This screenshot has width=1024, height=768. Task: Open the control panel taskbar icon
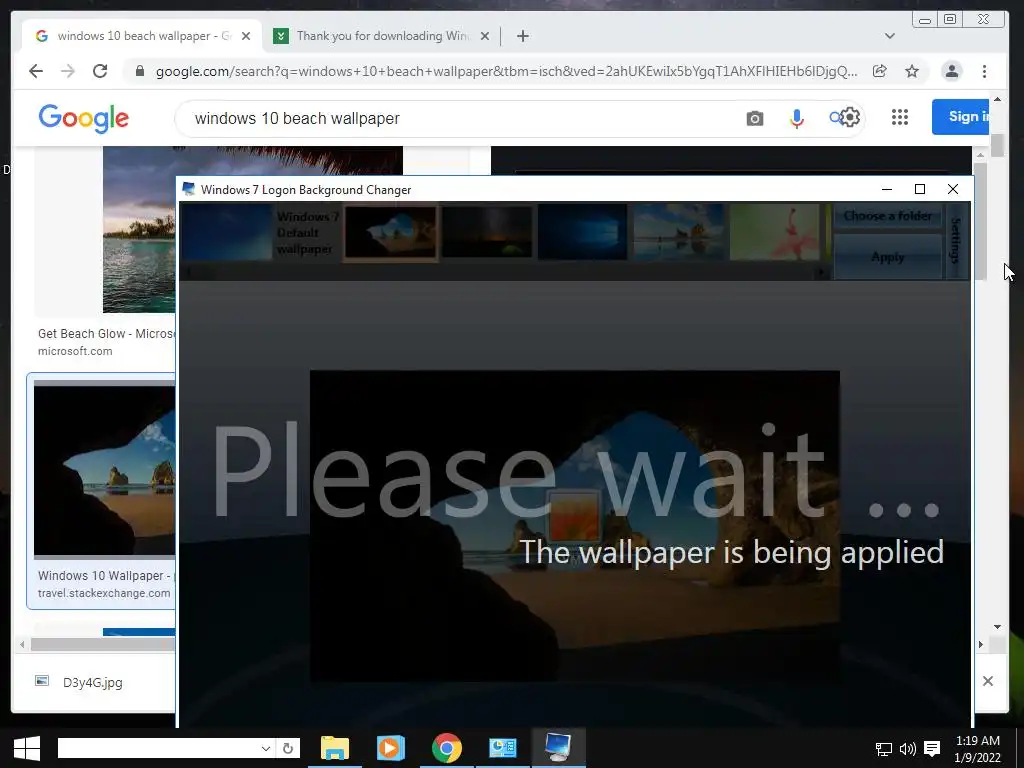click(x=503, y=748)
